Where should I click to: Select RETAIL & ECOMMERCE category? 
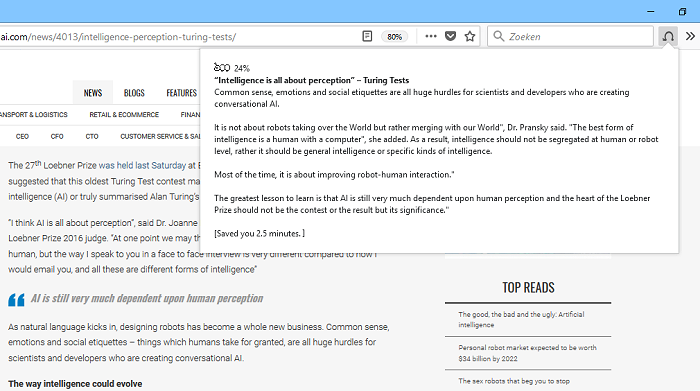click(x=124, y=115)
